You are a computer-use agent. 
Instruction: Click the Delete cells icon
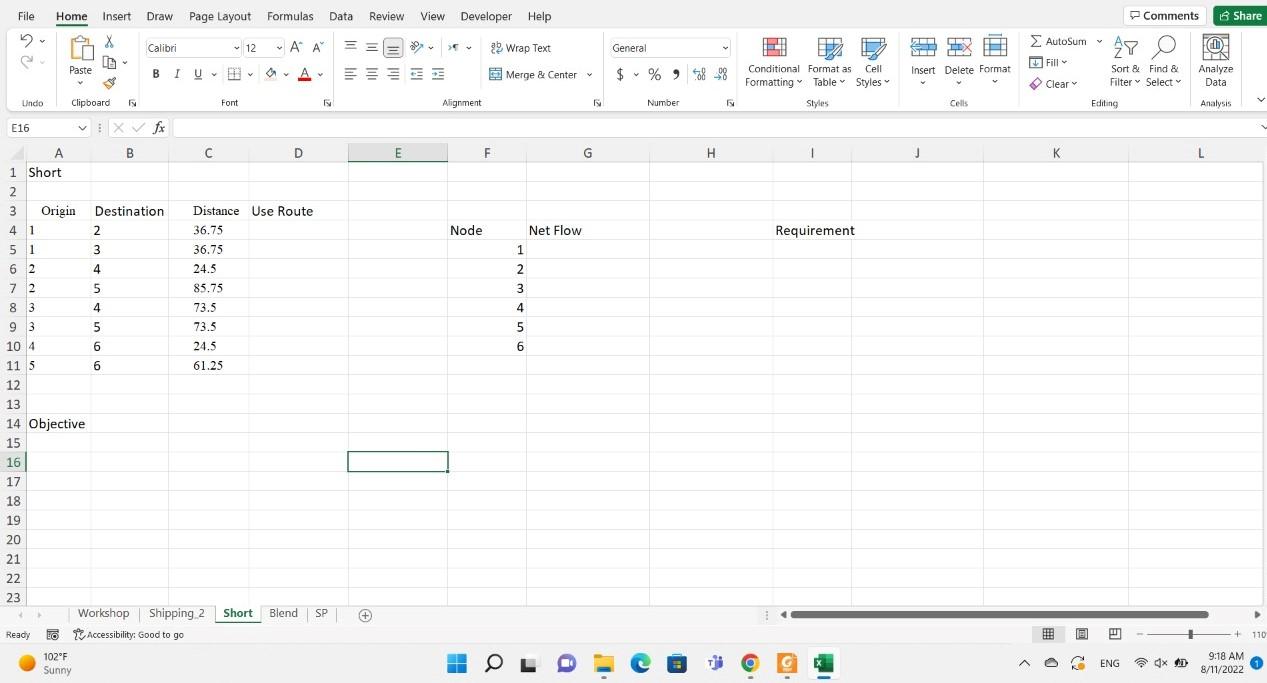(x=959, y=48)
